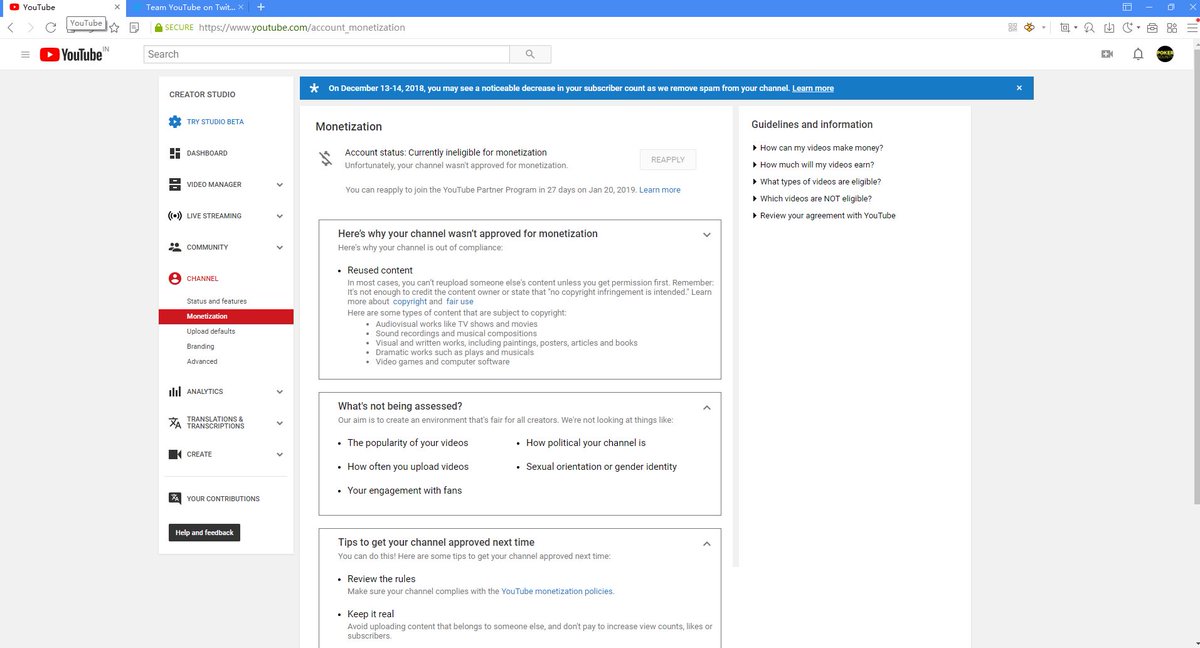
Task: Open the browser extensions apps icon
Action: (1171, 28)
